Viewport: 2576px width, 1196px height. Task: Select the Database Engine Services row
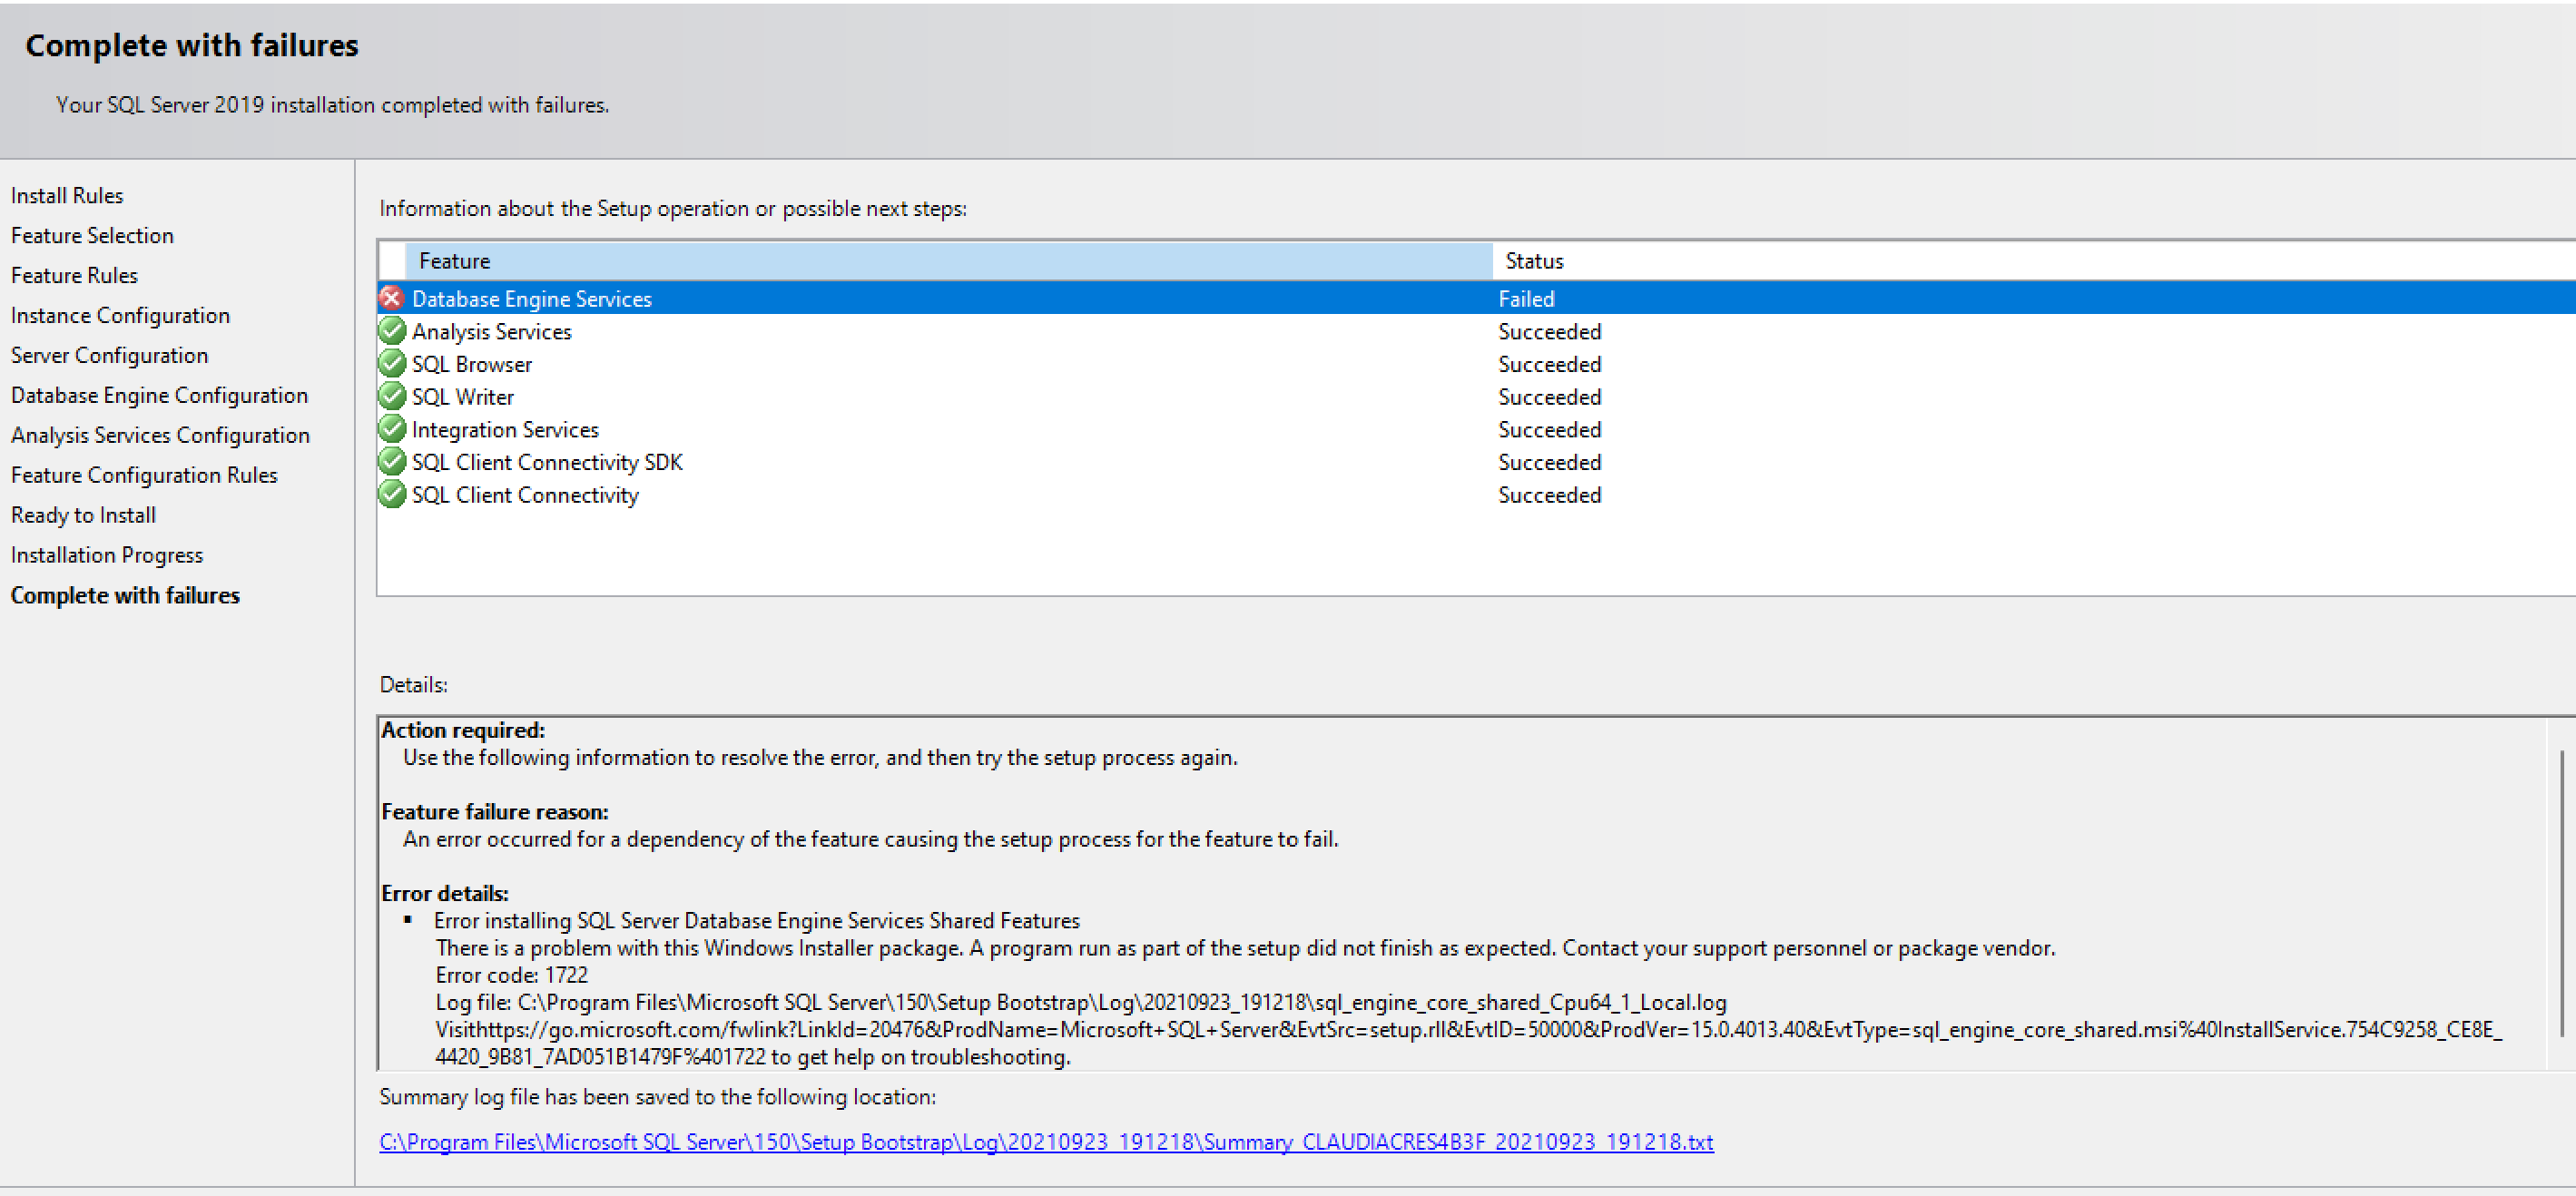point(531,299)
